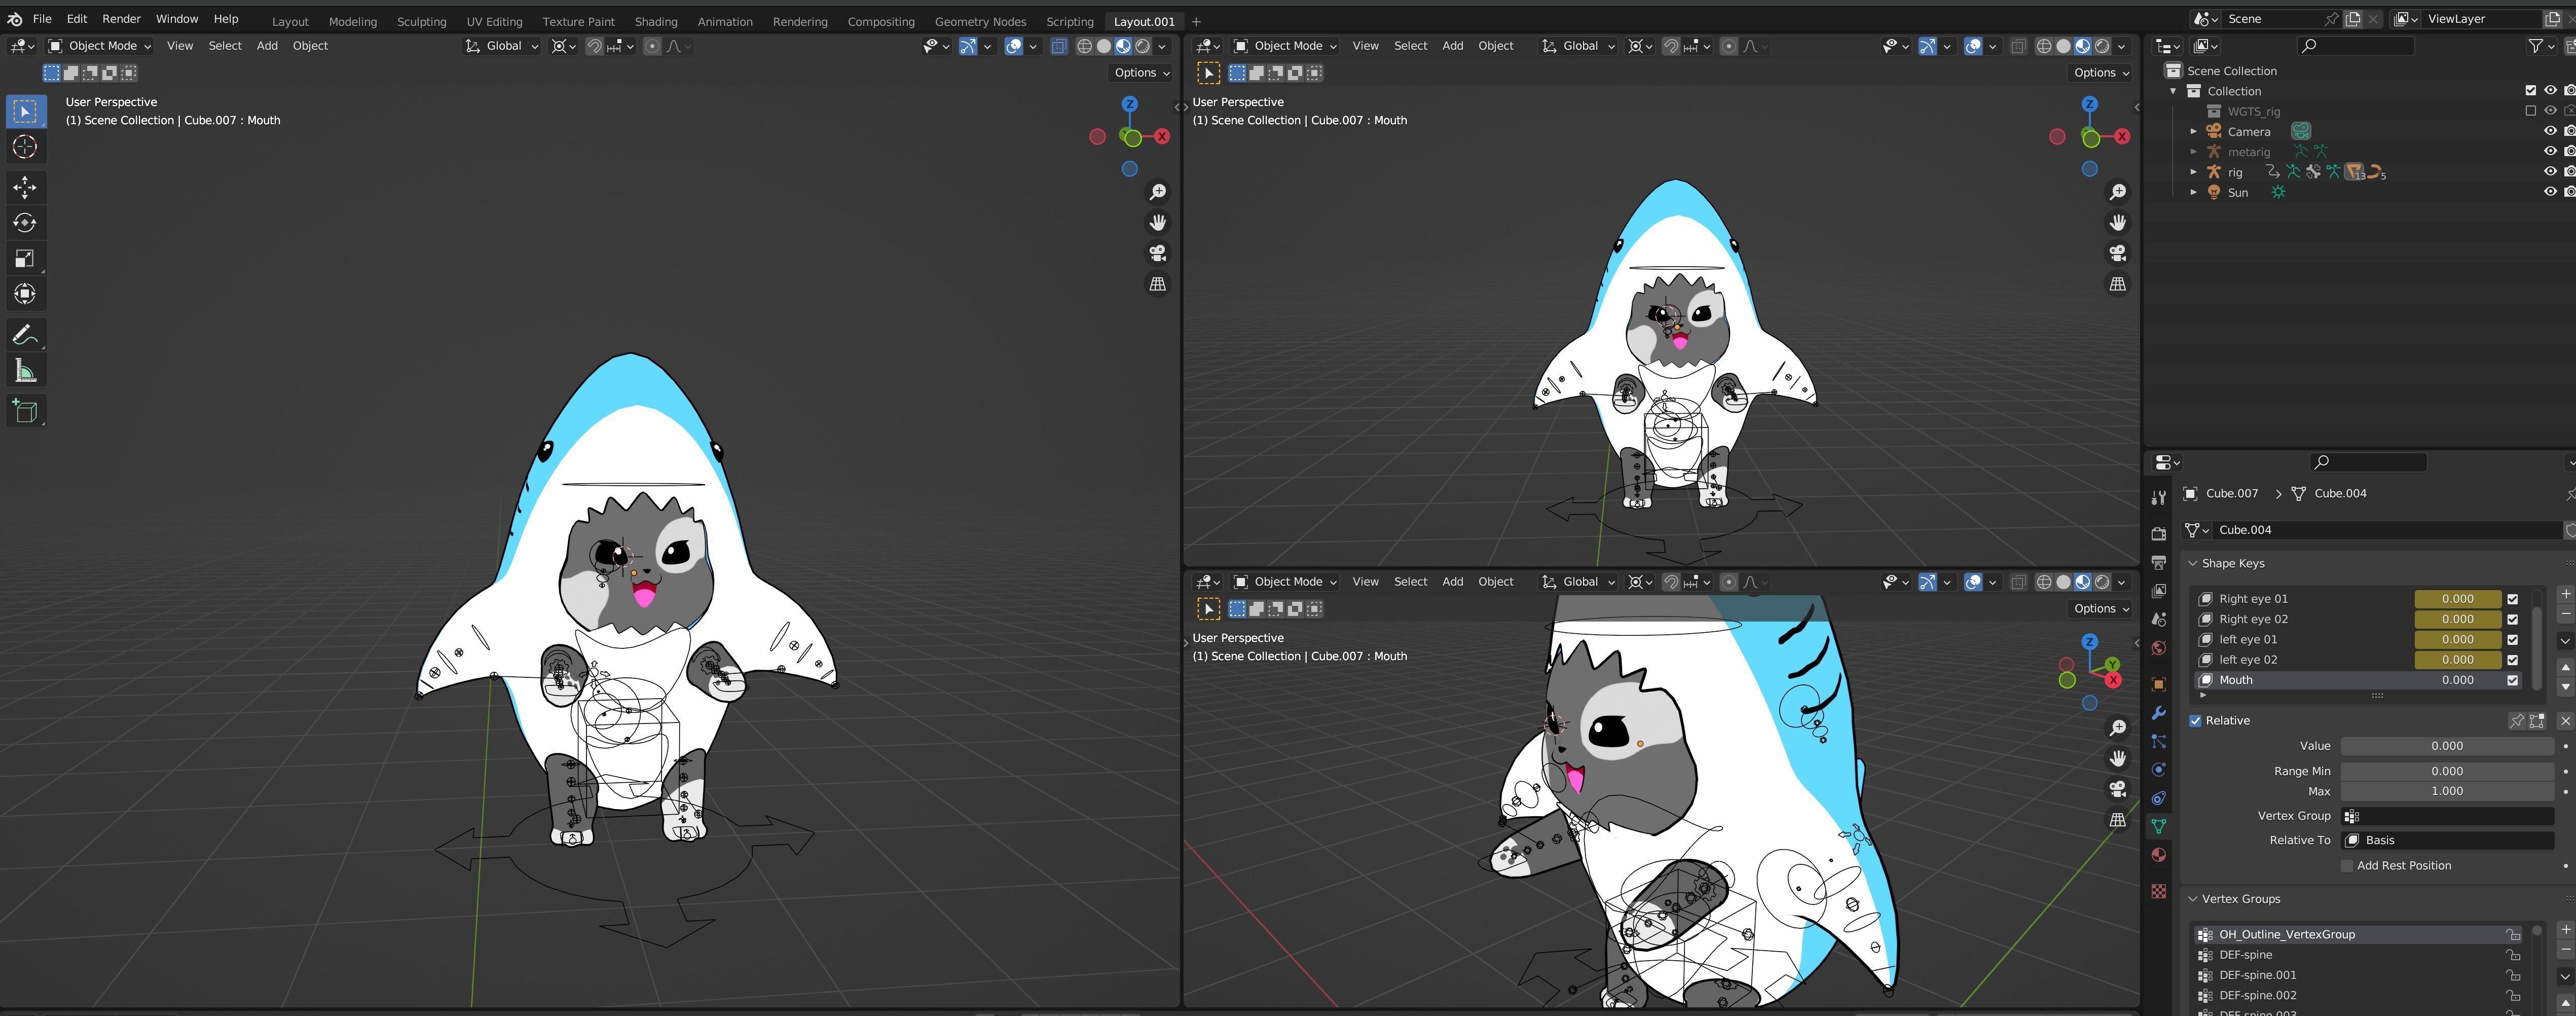This screenshot has height=1016, width=2576.
Task: Hide metarig in outliner via eye icon
Action: click(x=2550, y=152)
